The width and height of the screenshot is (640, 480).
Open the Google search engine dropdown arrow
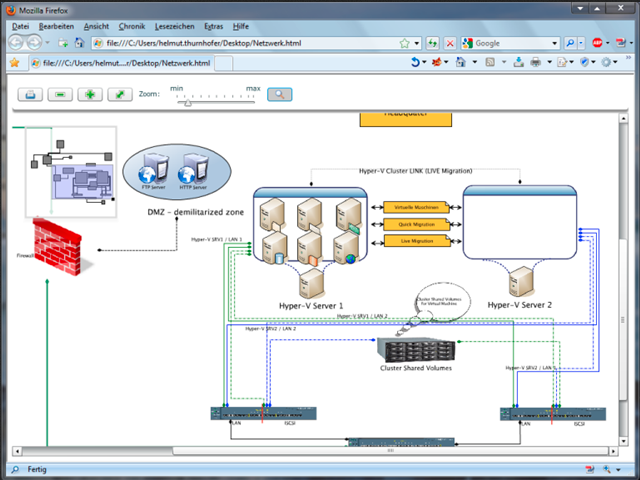point(554,43)
